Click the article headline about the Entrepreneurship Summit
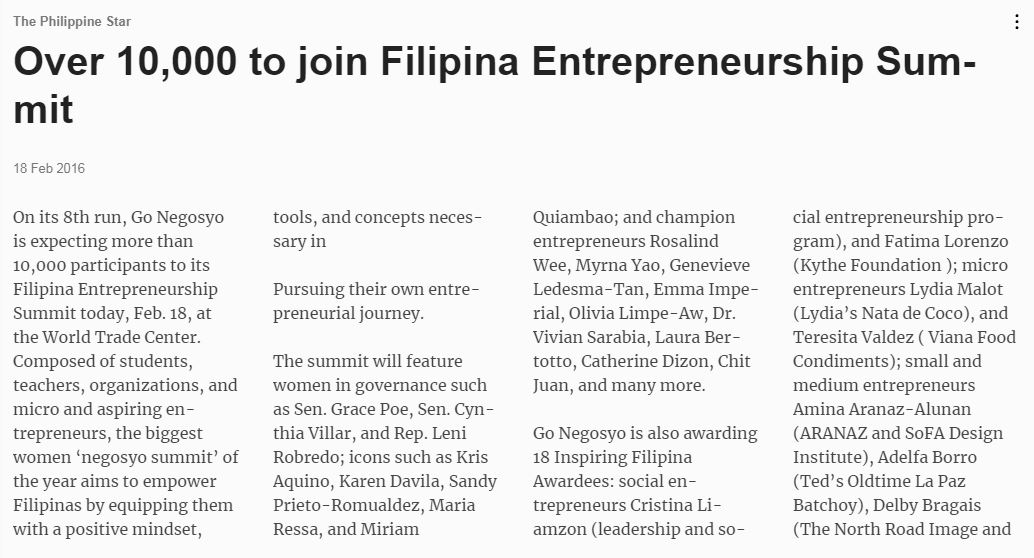The height and width of the screenshot is (558, 1034). click(495, 85)
